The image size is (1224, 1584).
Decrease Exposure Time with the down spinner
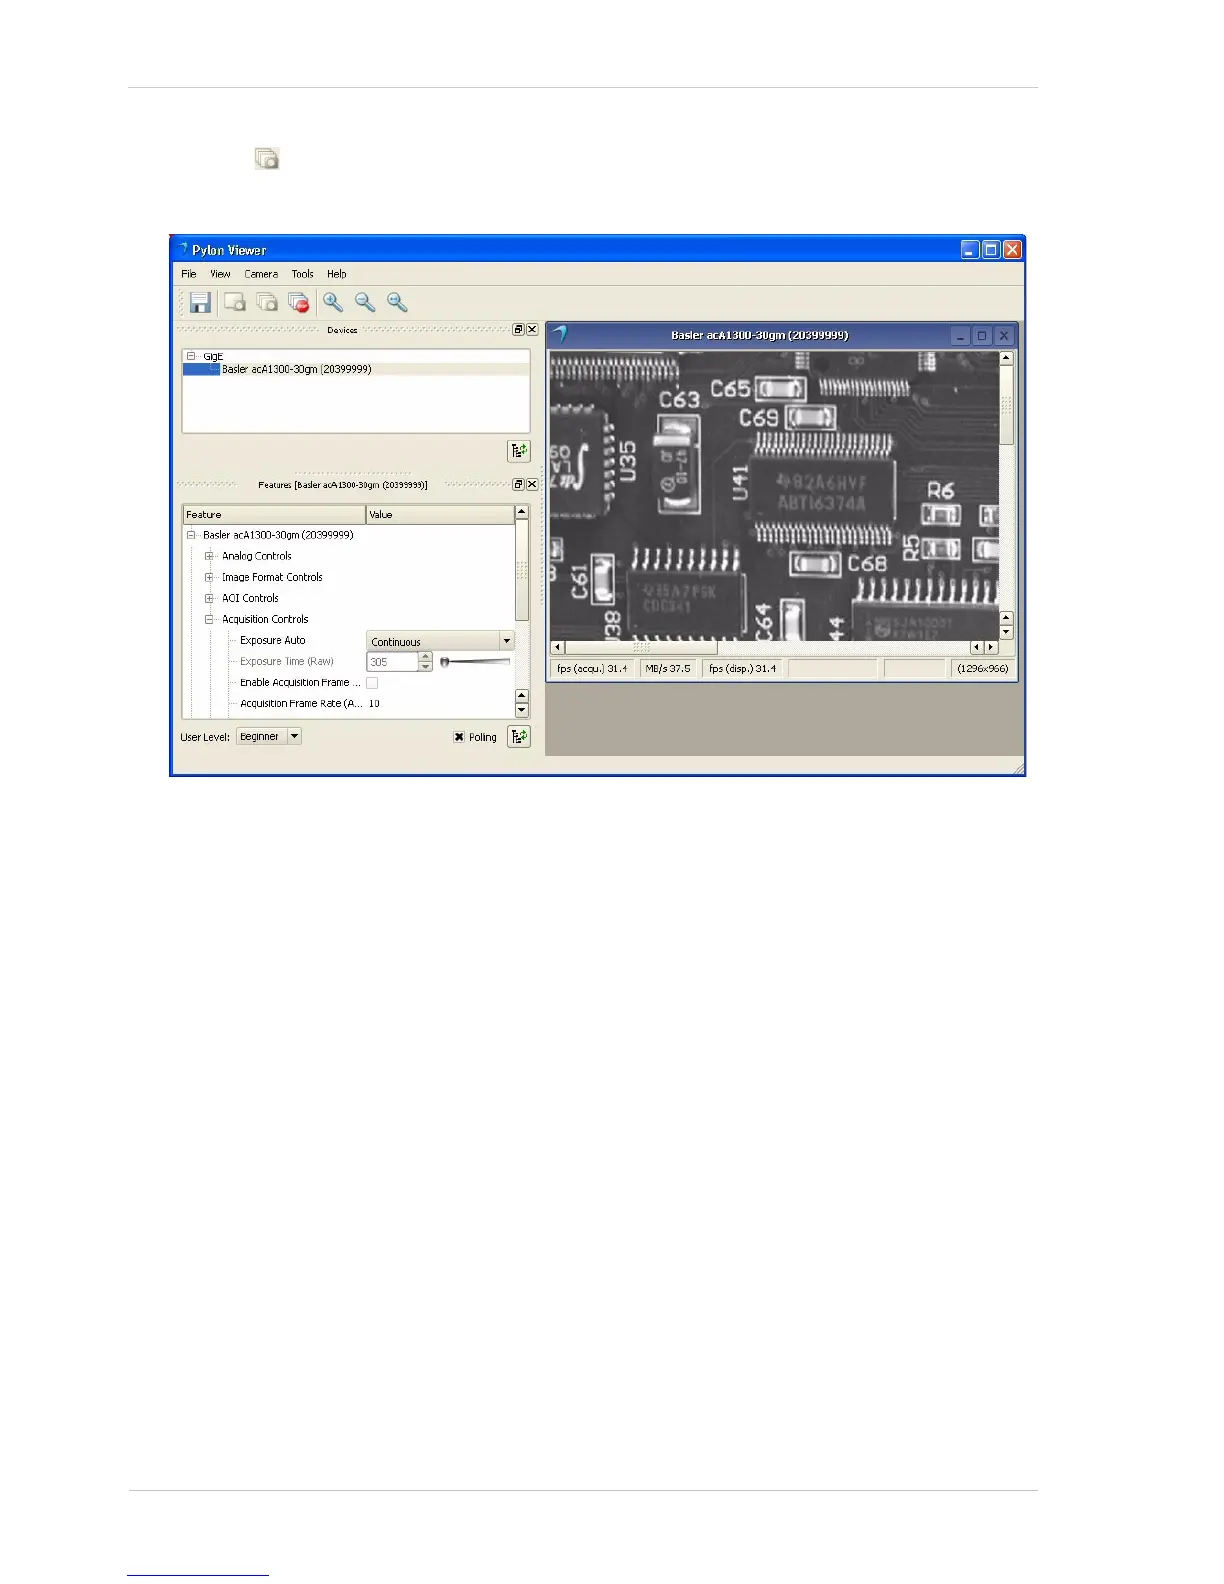coord(426,666)
